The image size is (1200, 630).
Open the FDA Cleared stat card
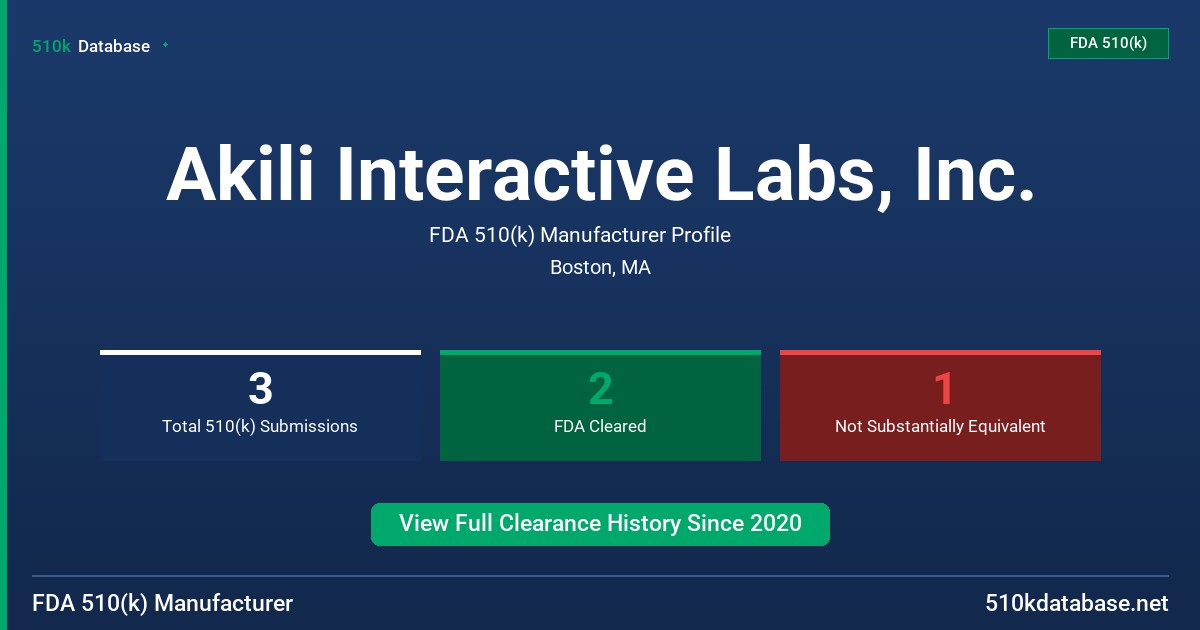[600, 405]
